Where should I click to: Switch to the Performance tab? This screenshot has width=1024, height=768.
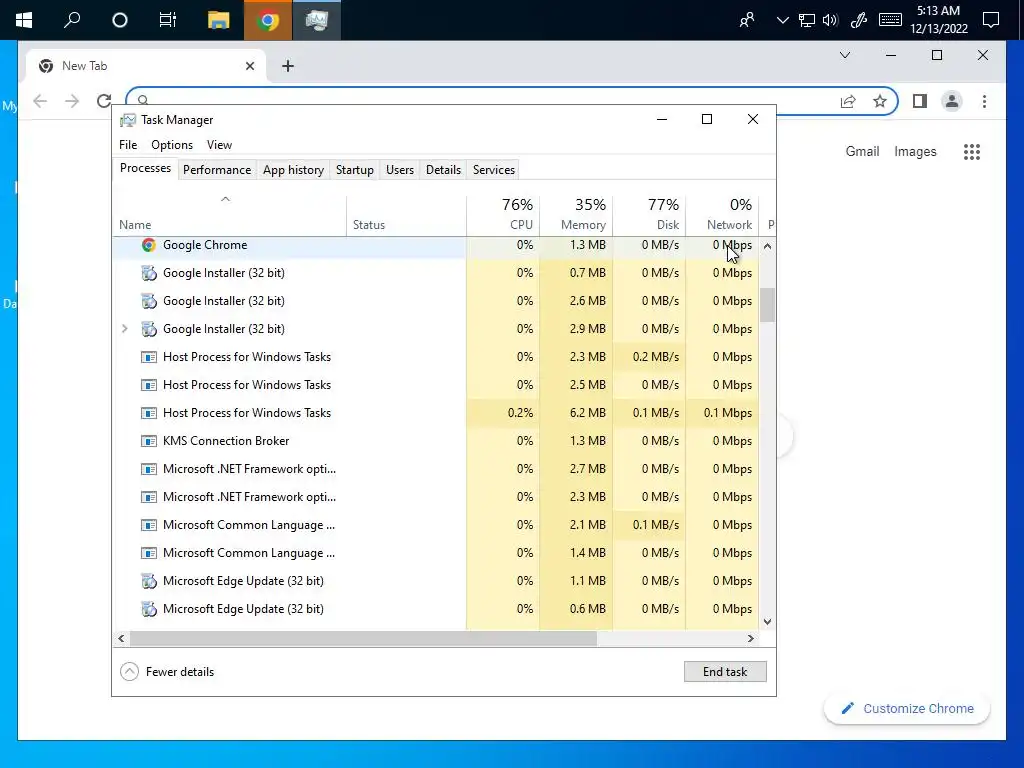tap(217, 170)
